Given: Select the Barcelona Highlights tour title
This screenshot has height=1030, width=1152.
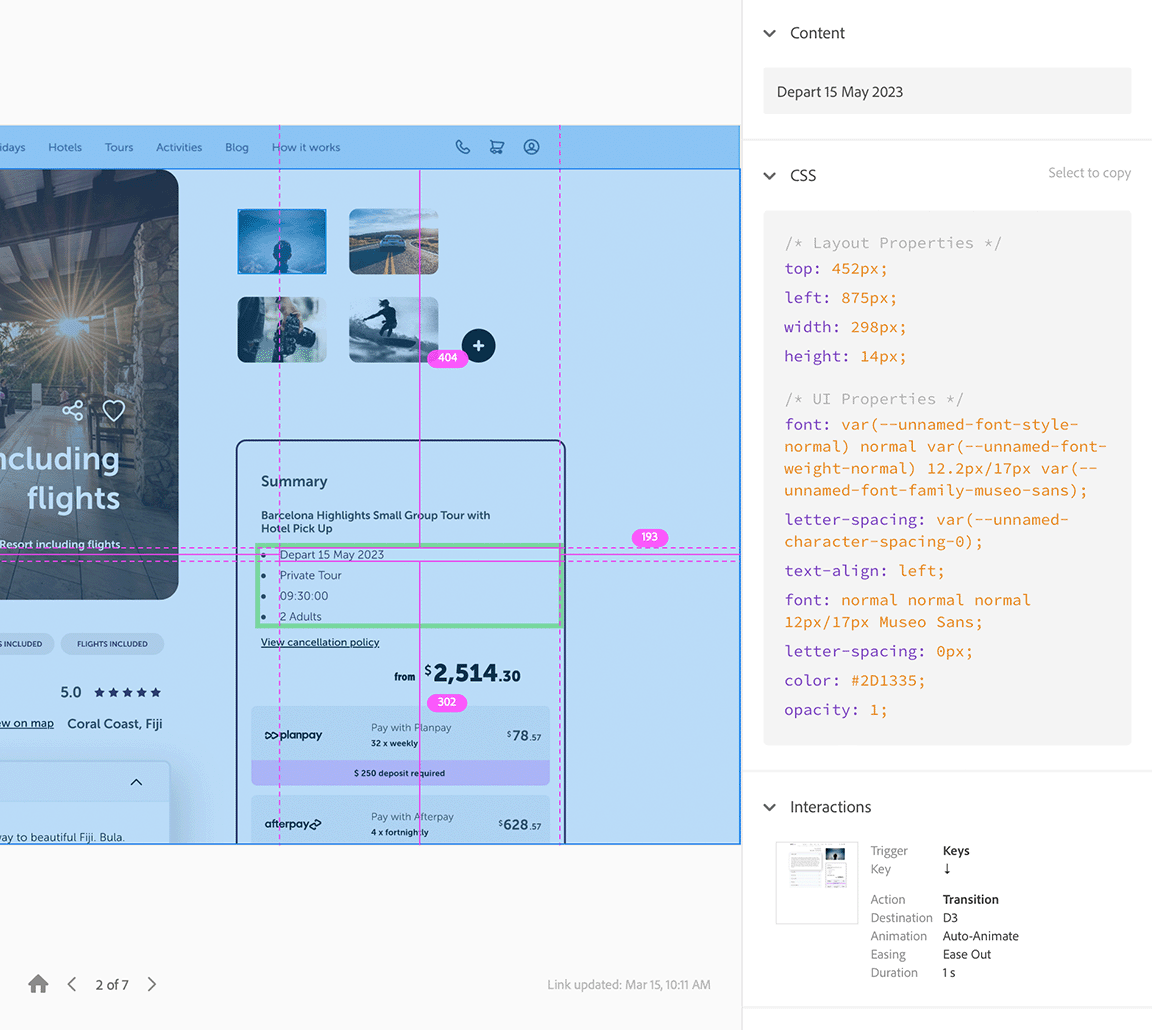Looking at the screenshot, I should (375, 522).
